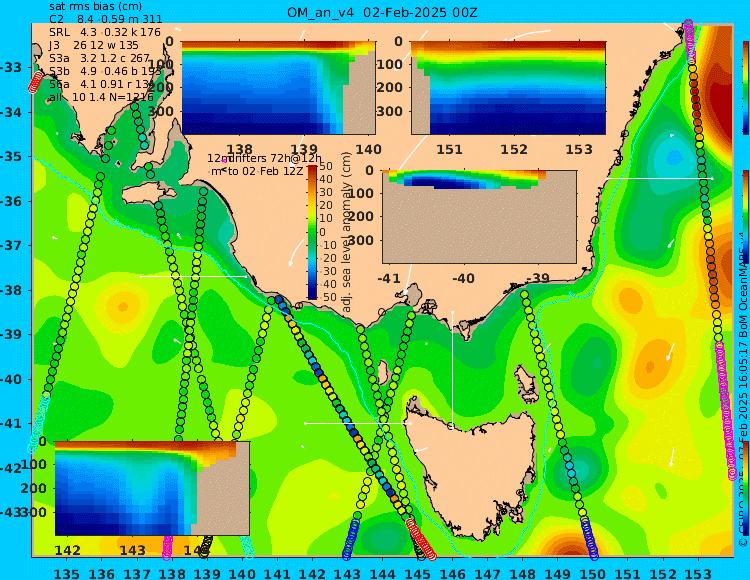Select the 'all 10 1.4 N=1216' summary row
The height and width of the screenshot is (580, 750).
pyautogui.click(x=101, y=98)
